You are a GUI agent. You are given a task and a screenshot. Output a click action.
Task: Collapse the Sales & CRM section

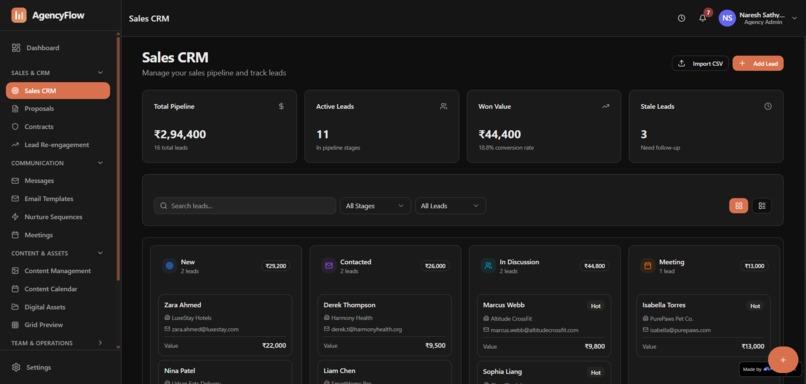(100, 73)
